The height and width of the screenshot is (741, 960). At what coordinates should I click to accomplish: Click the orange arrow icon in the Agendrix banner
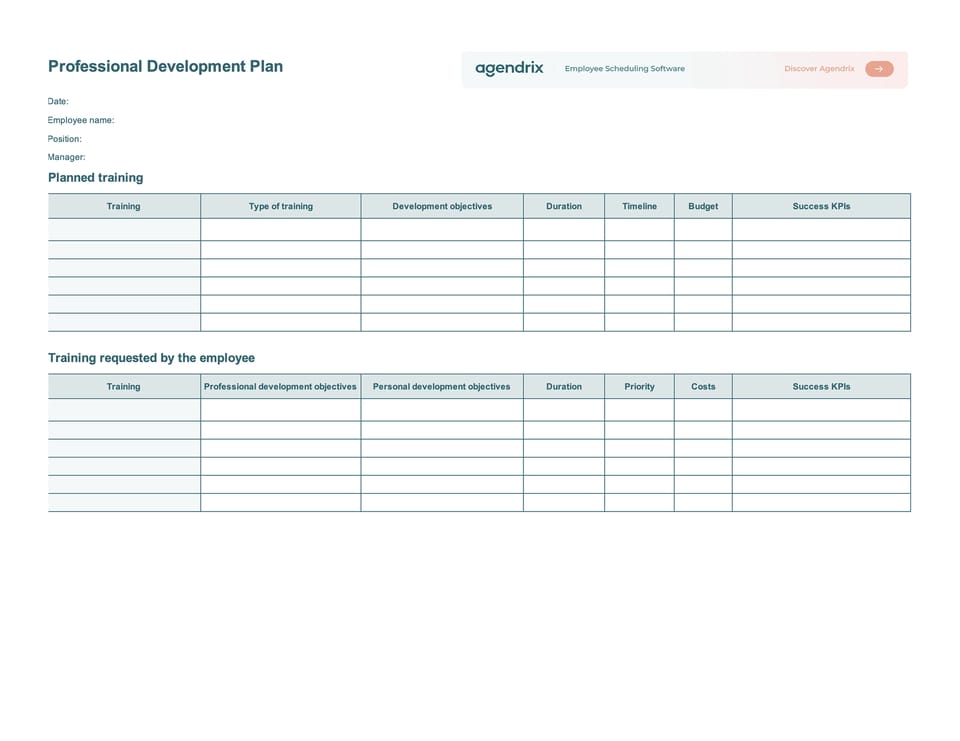[879, 69]
